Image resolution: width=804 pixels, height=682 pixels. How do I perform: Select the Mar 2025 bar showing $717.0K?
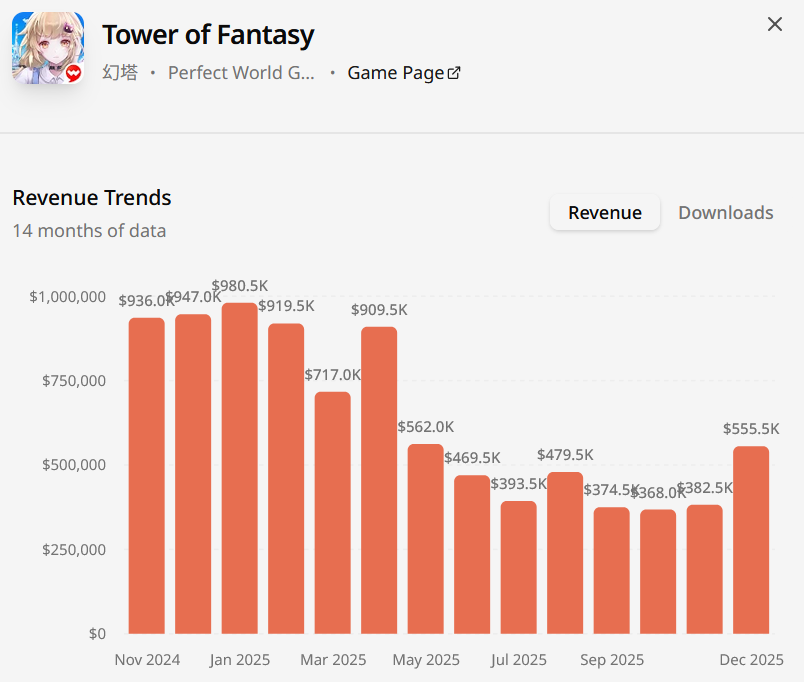point(333,512)
